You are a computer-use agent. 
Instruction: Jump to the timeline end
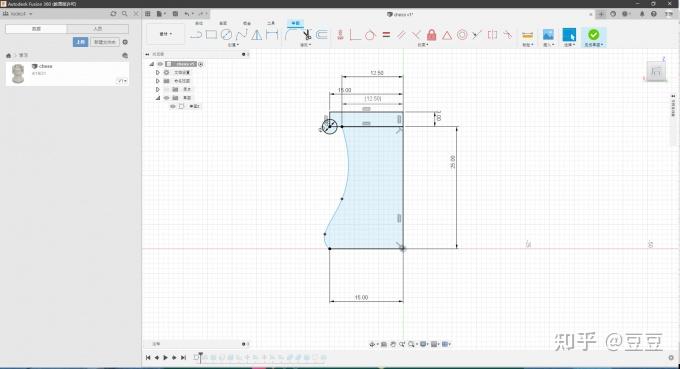coord(183,358)
